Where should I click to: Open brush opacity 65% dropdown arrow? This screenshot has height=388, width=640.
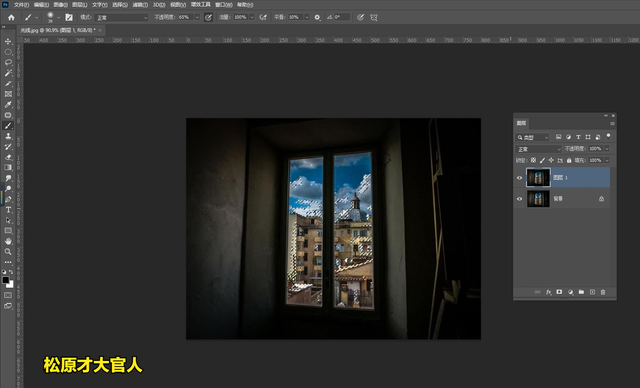point(197,18)
